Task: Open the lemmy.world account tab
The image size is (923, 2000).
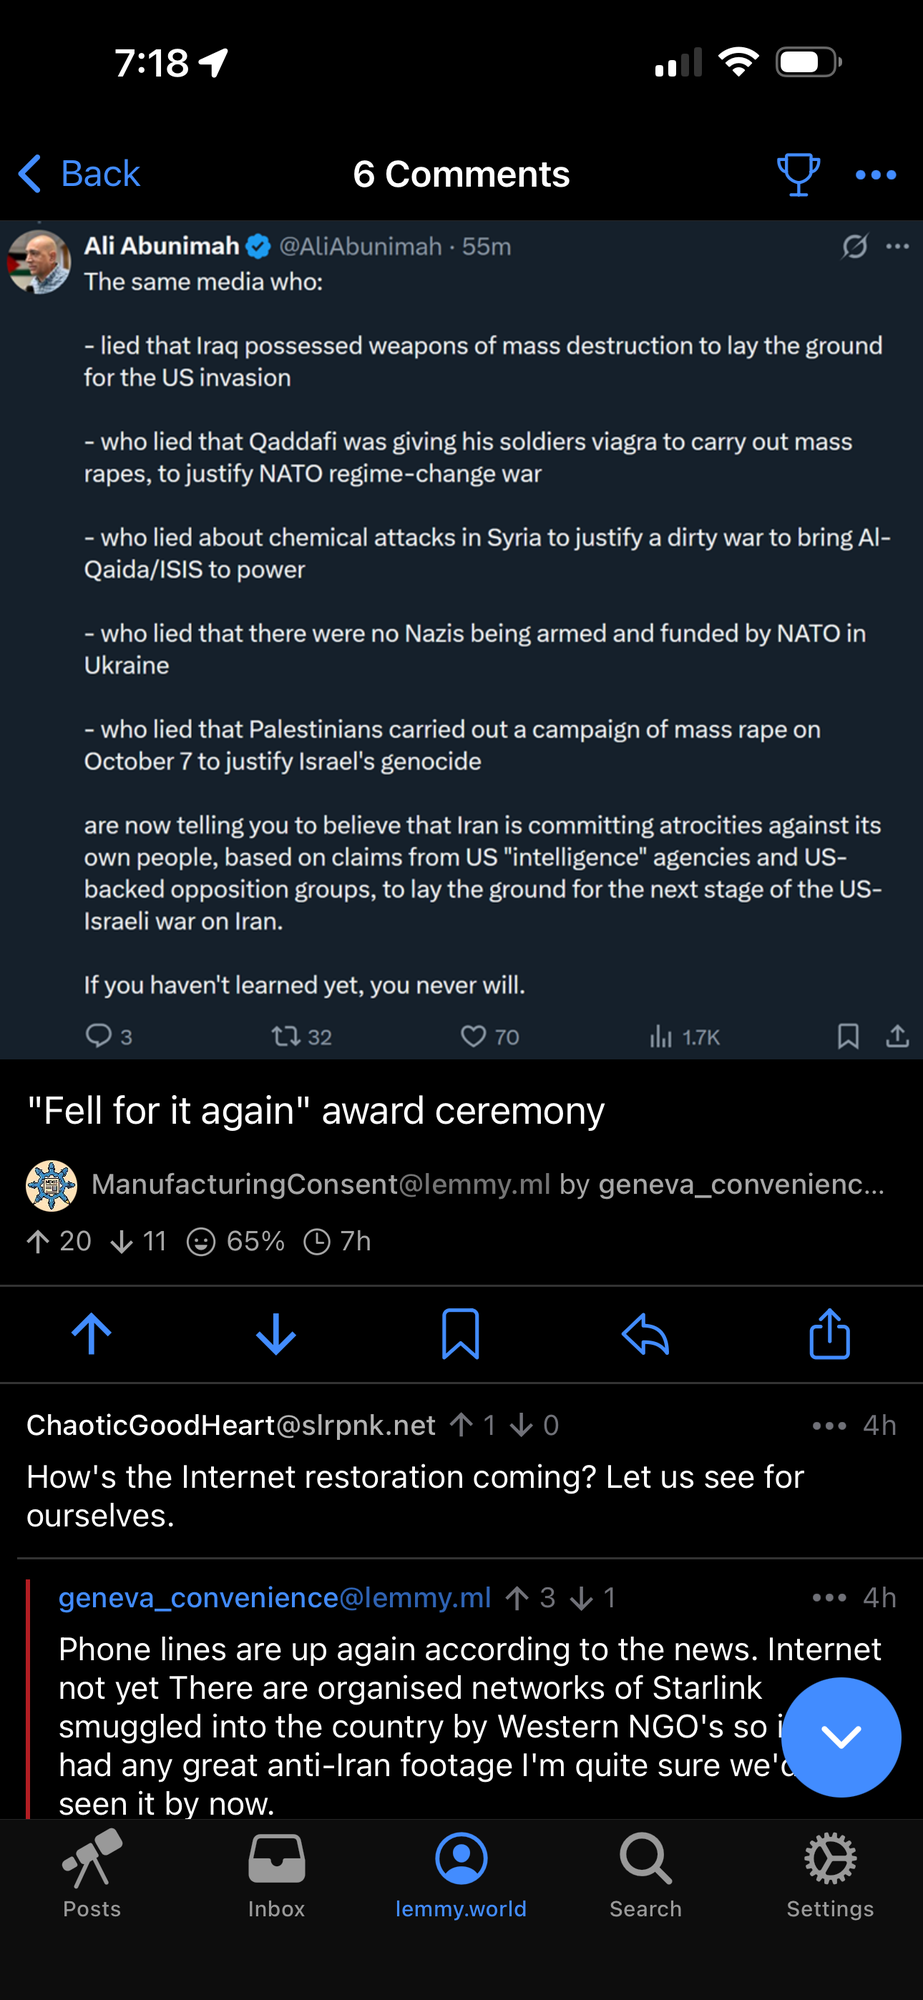Action: (x=461, y=1875)
